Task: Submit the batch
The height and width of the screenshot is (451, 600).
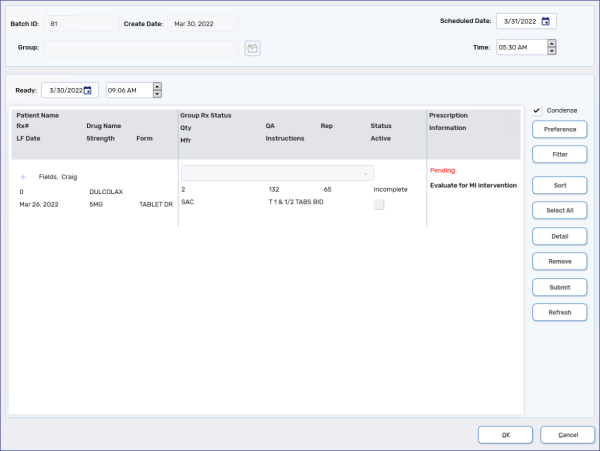Action: coord(560,287)
